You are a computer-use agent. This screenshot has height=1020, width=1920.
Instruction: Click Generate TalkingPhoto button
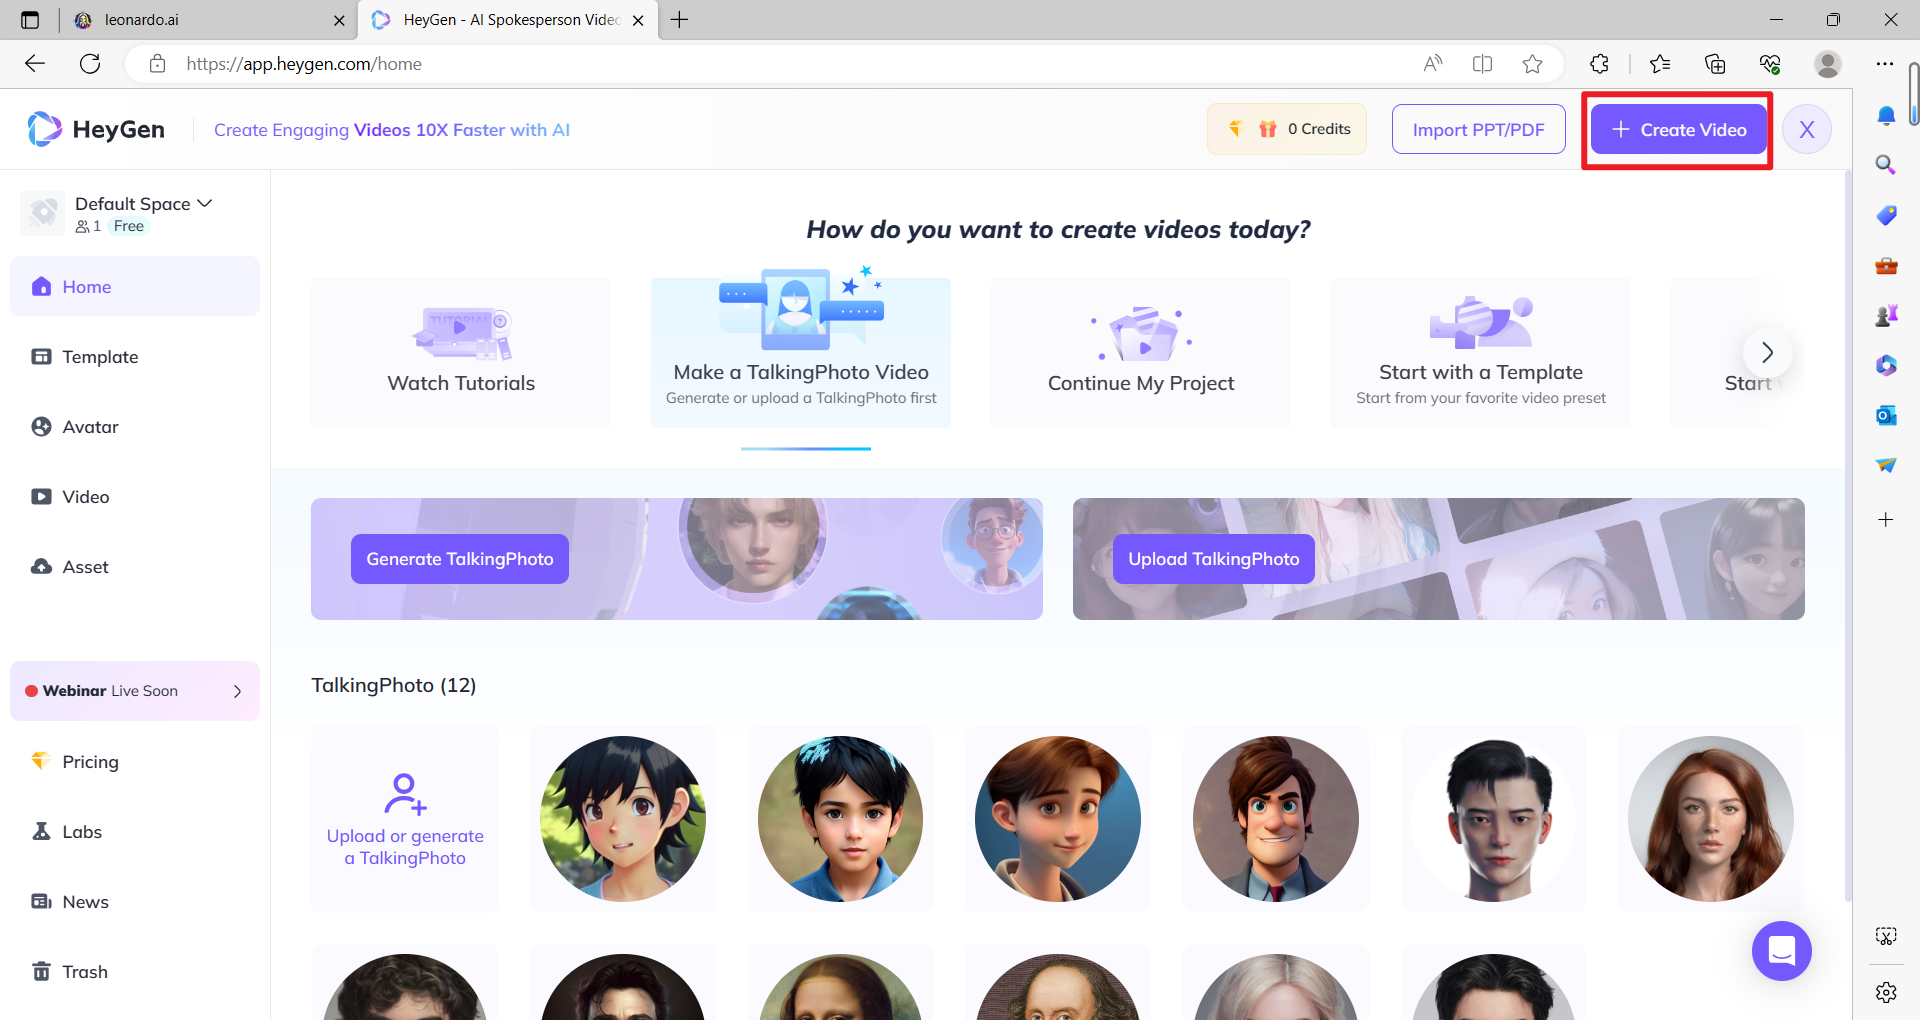point(460,559)
